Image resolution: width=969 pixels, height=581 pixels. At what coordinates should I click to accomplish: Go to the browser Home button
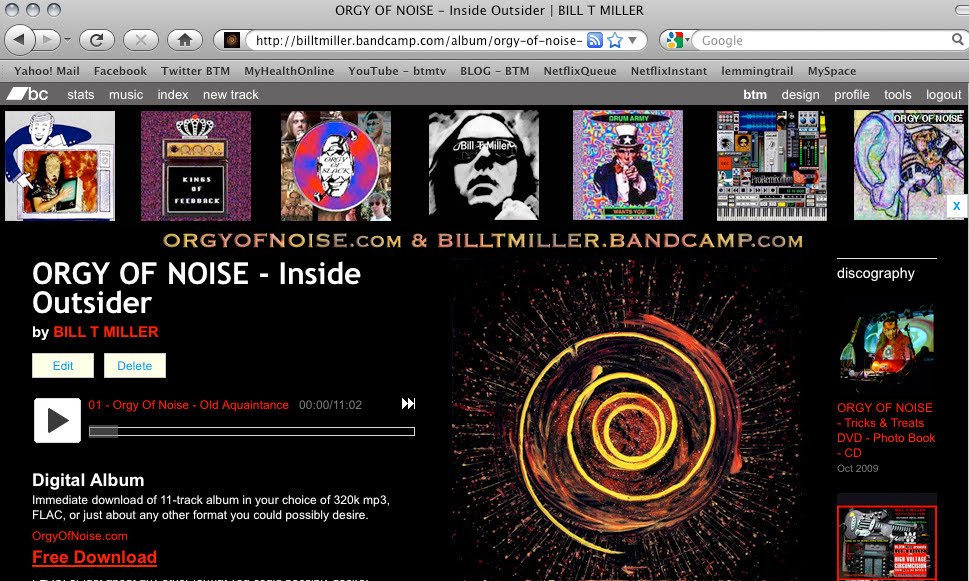(x=185, y=40)
